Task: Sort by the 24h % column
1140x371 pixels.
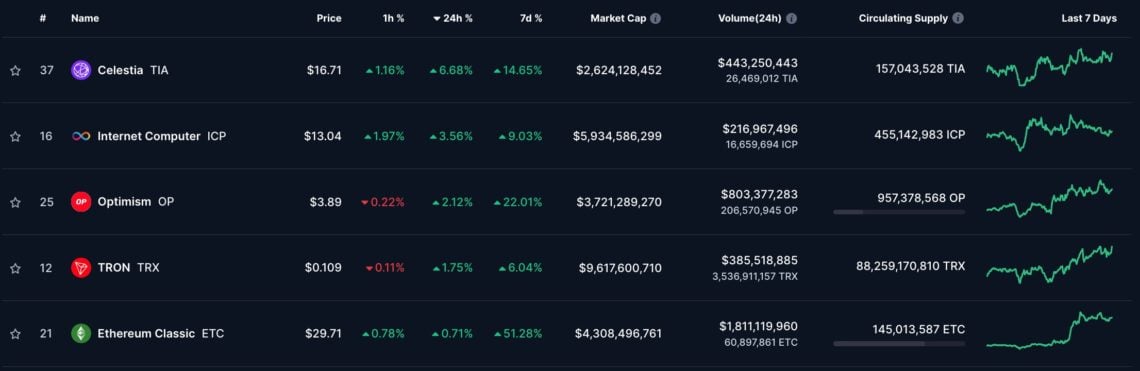Action: tap(452, 18)
